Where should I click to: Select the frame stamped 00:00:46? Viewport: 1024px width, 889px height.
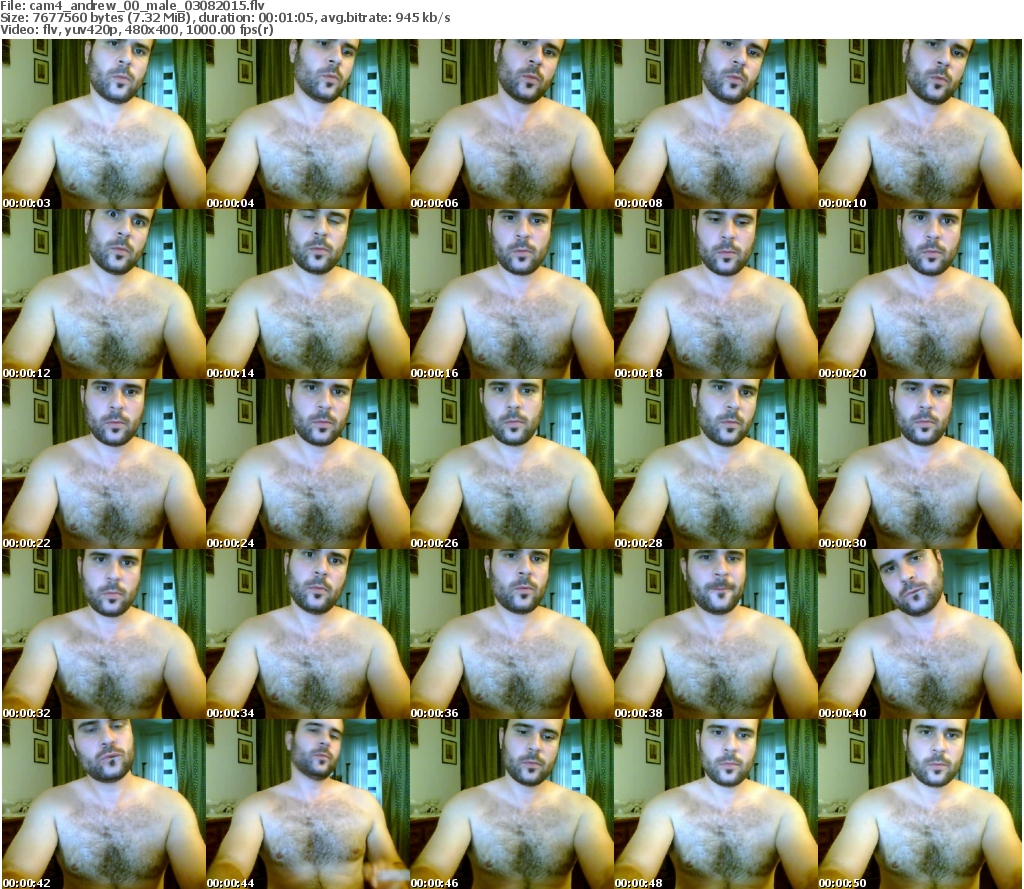[512, 804]
